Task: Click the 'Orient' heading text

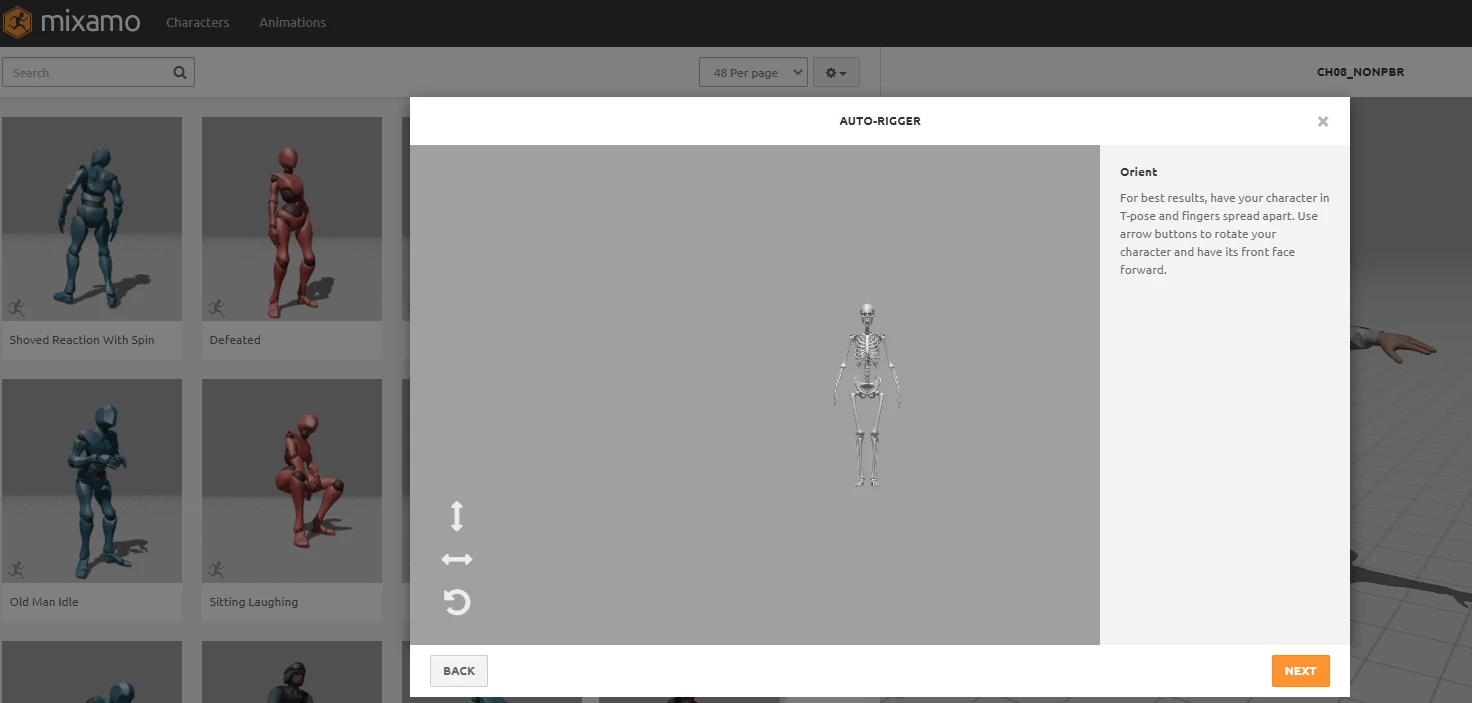Action: 1139,172
